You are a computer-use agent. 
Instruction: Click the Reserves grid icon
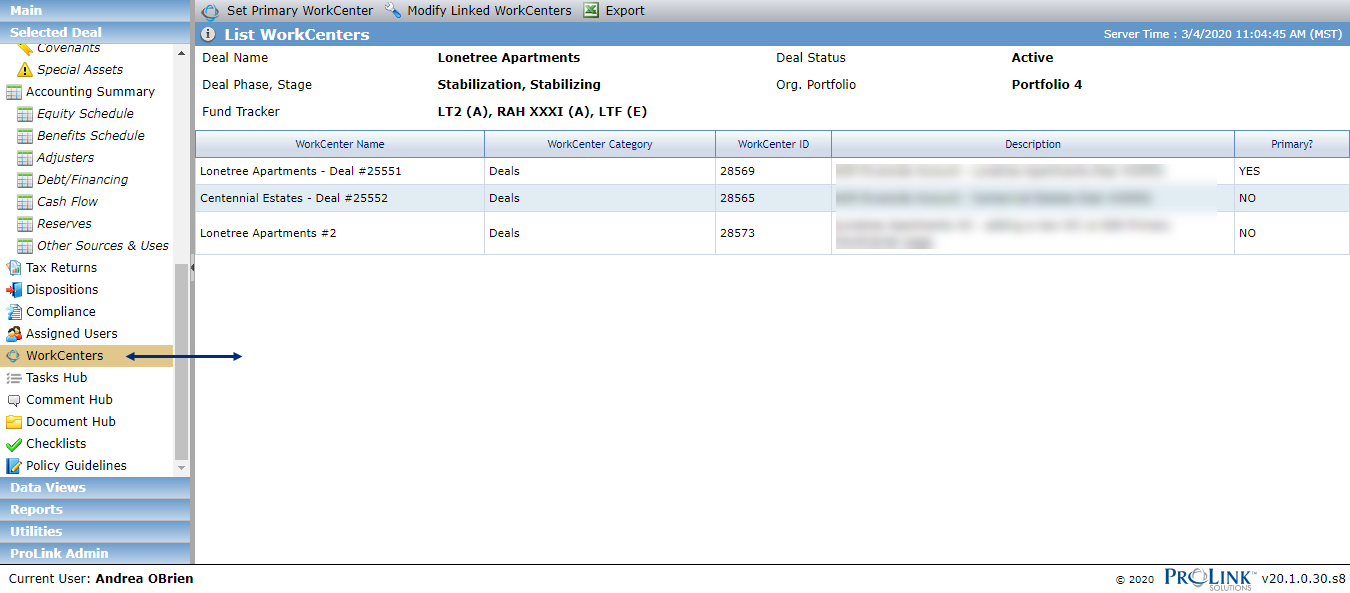pos(25,224)
